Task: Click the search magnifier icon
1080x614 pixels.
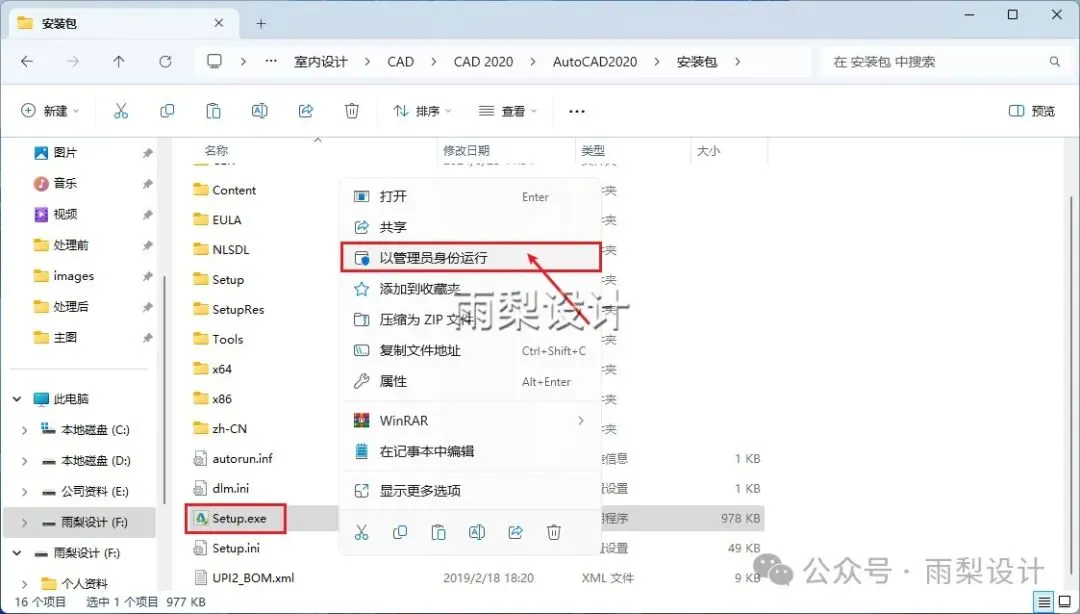Action: (1055, 61)
